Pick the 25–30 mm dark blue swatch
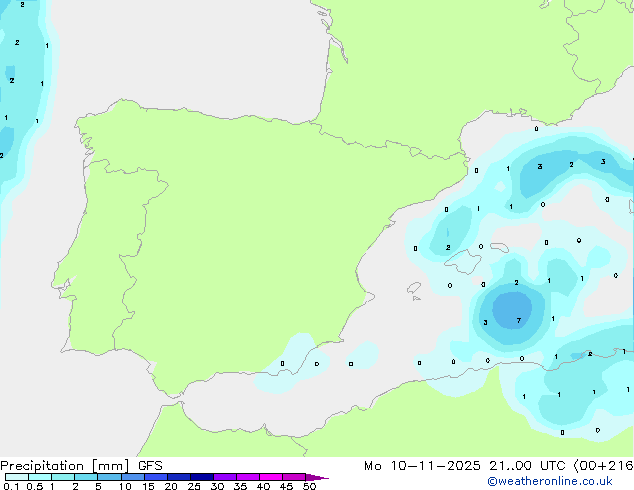Screen dimensions: 634x490 tap(202, 477)
